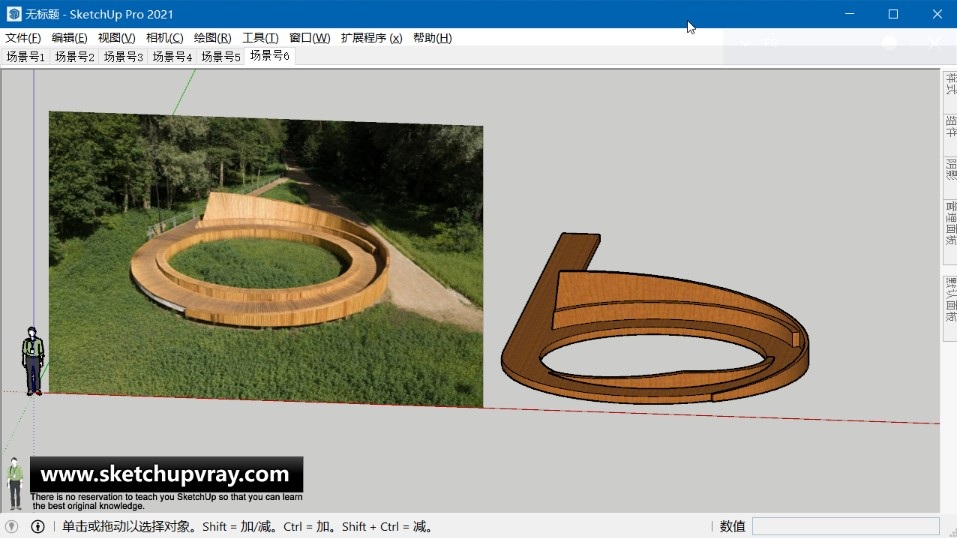Select the wooden spiral ring 3D model

(655, 318)
